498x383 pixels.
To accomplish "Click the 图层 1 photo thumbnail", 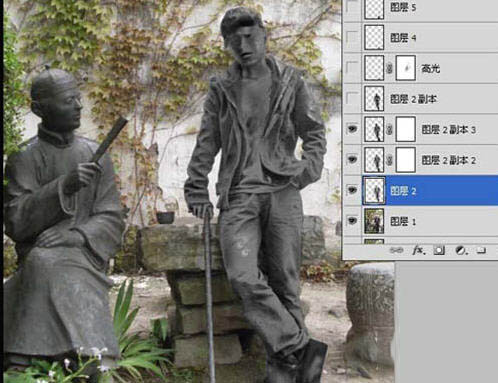I will (374, 221).
